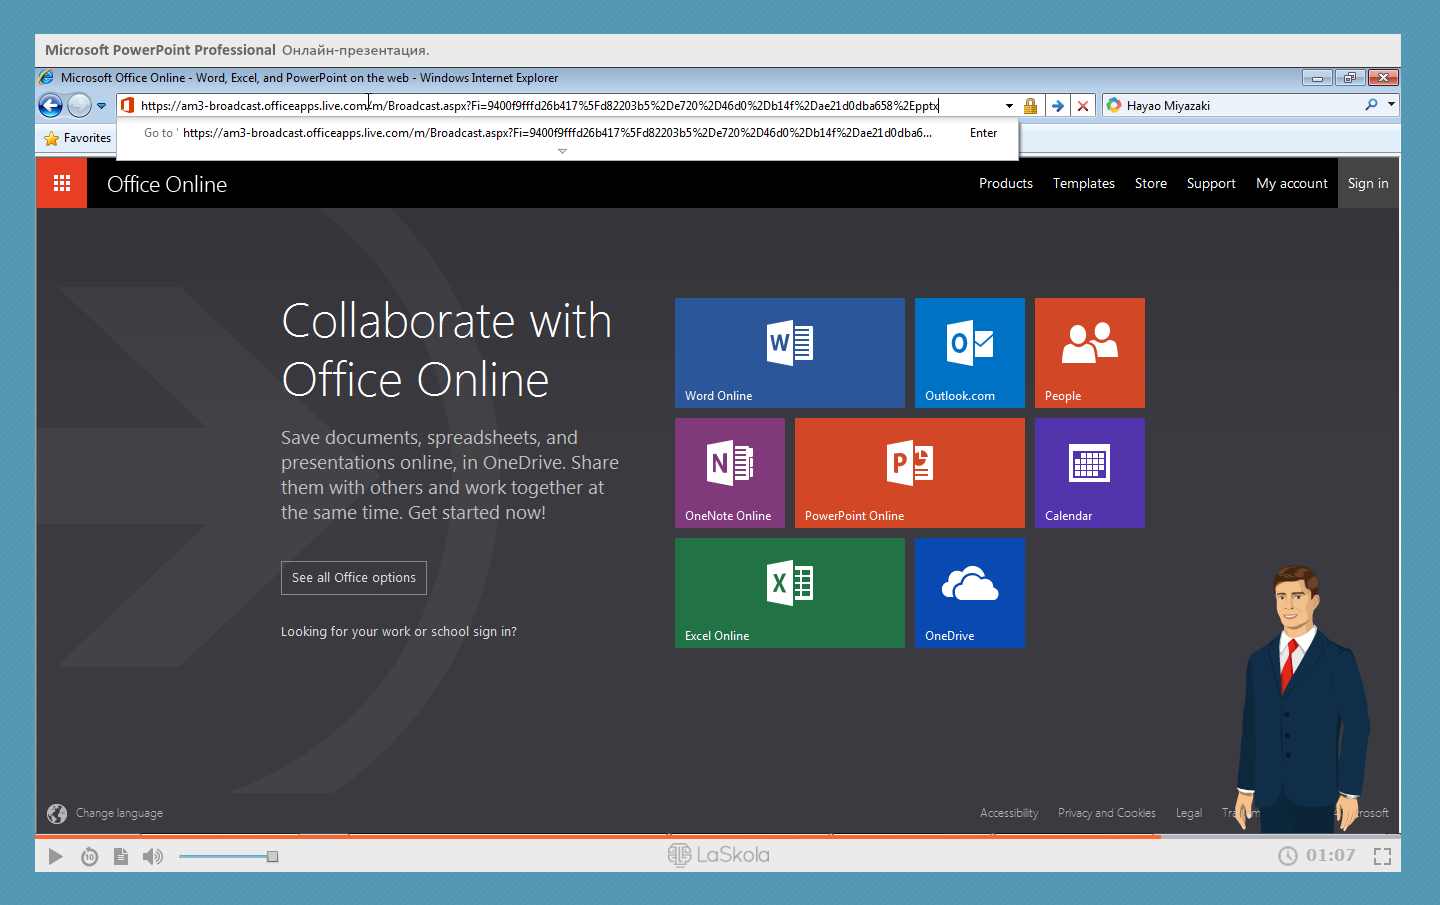Expand the autocomplete suggestions chevron
This screenshot has width=1440, height=905.
pos(562,151)
